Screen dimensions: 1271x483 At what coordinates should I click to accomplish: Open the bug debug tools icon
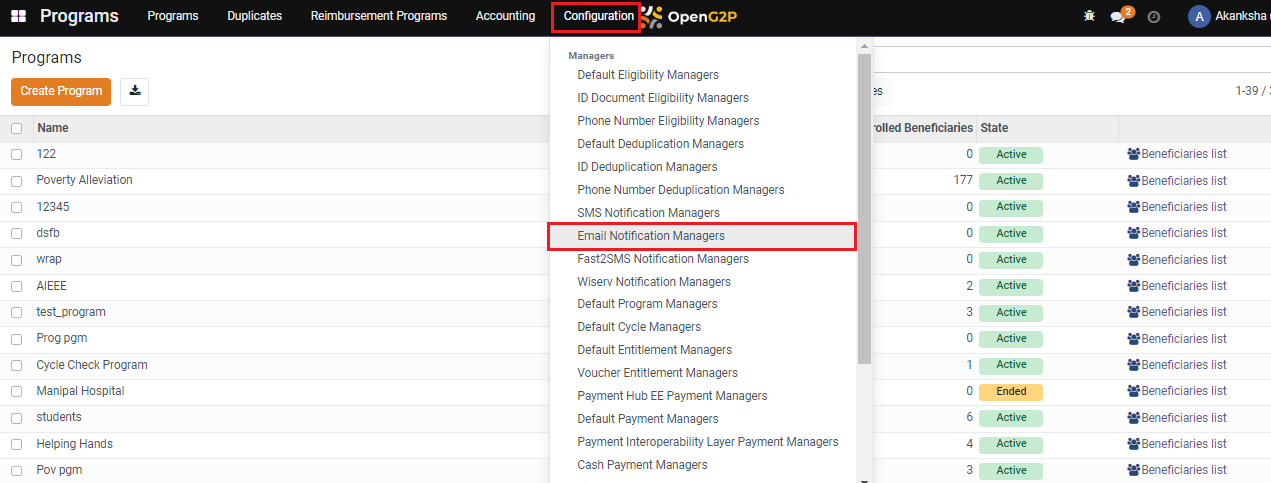(x=1089, y=16)
